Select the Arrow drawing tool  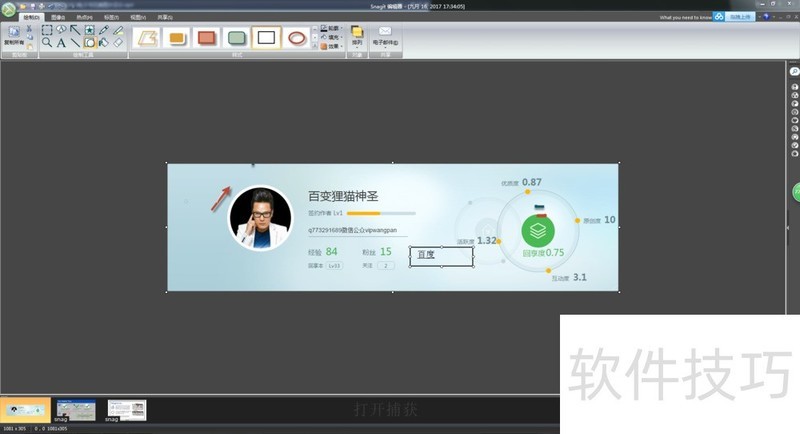pyautogui.click(x=75, y=30)
